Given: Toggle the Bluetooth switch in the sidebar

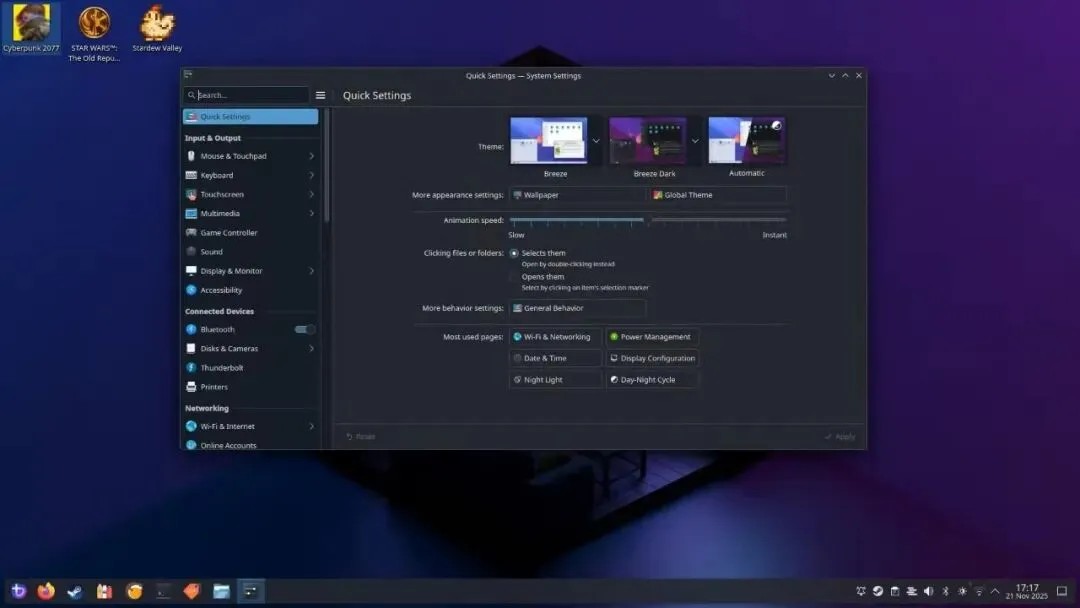Looking at the screenshot, I should point(305,329).
